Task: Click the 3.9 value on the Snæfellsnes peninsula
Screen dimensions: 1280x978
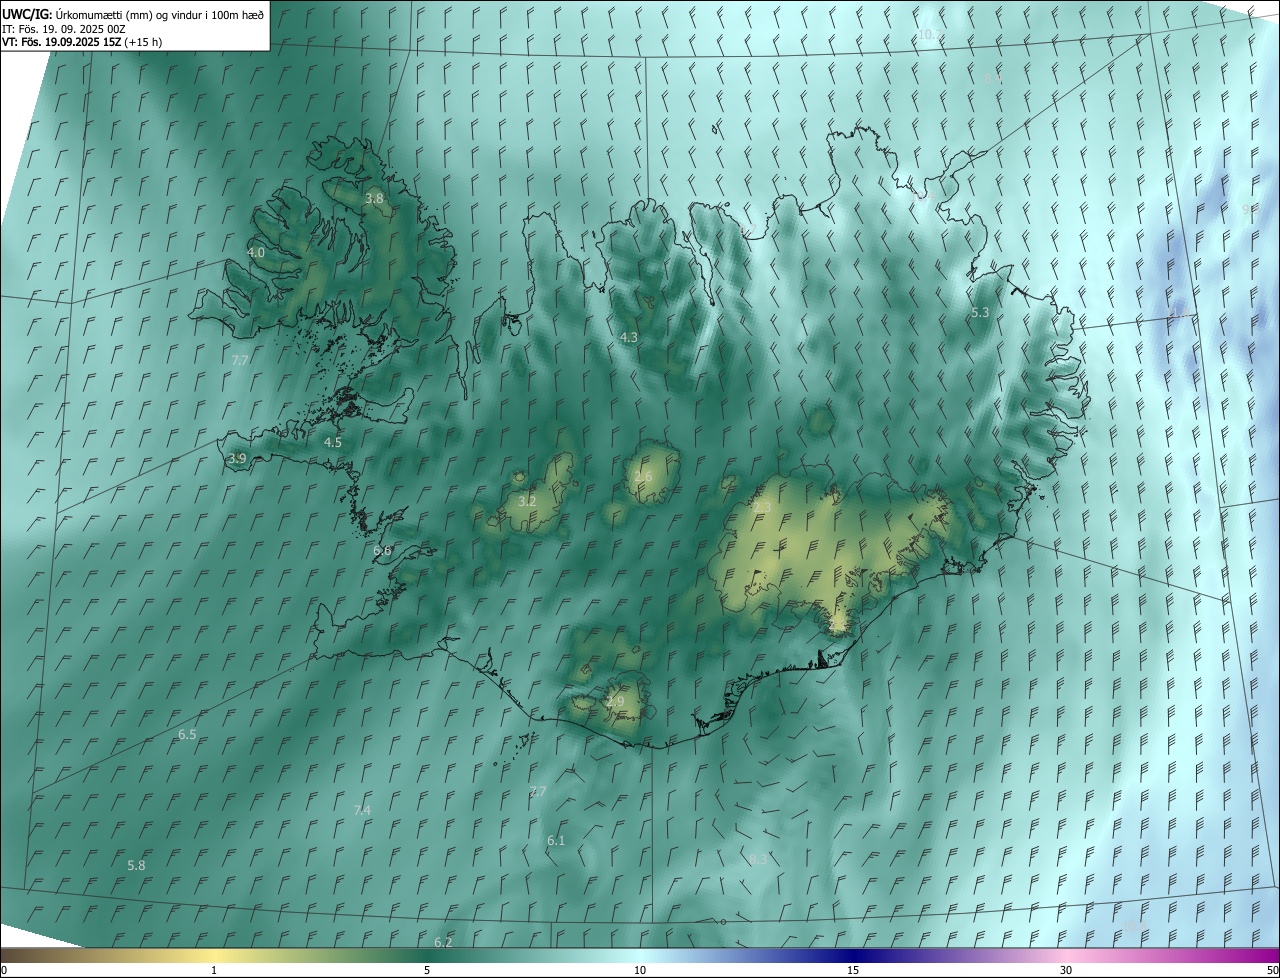Action: pyautogui.click(x=237, y=459)
